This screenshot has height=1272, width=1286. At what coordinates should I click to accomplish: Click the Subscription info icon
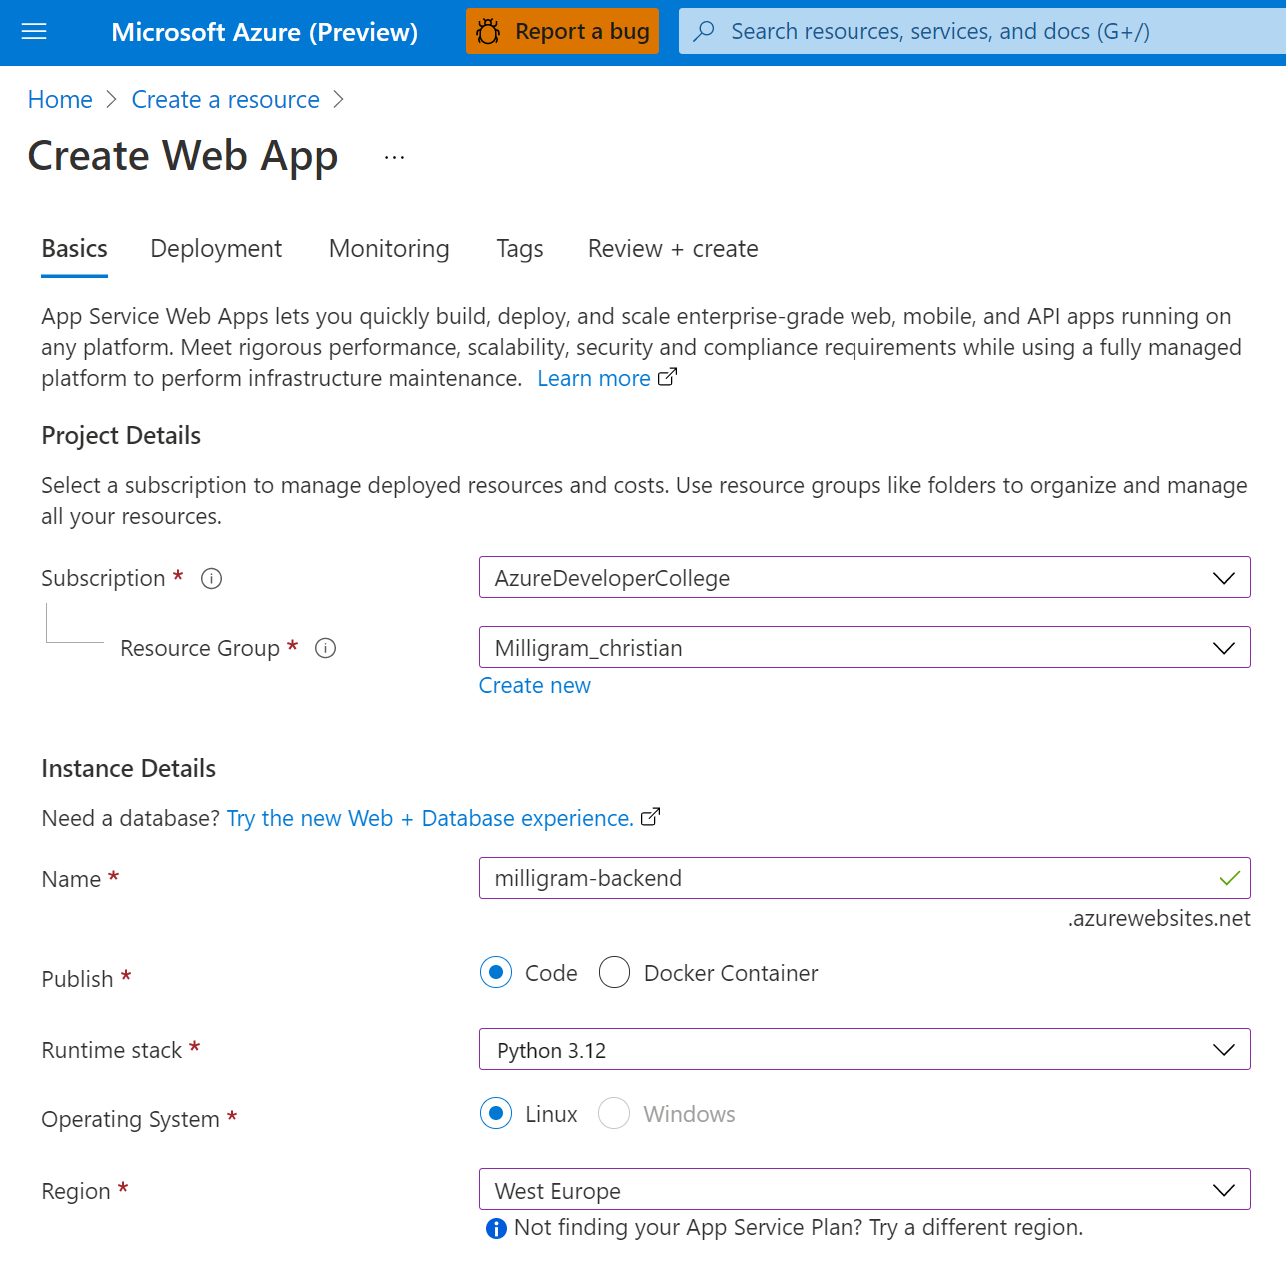click(212, 579)
